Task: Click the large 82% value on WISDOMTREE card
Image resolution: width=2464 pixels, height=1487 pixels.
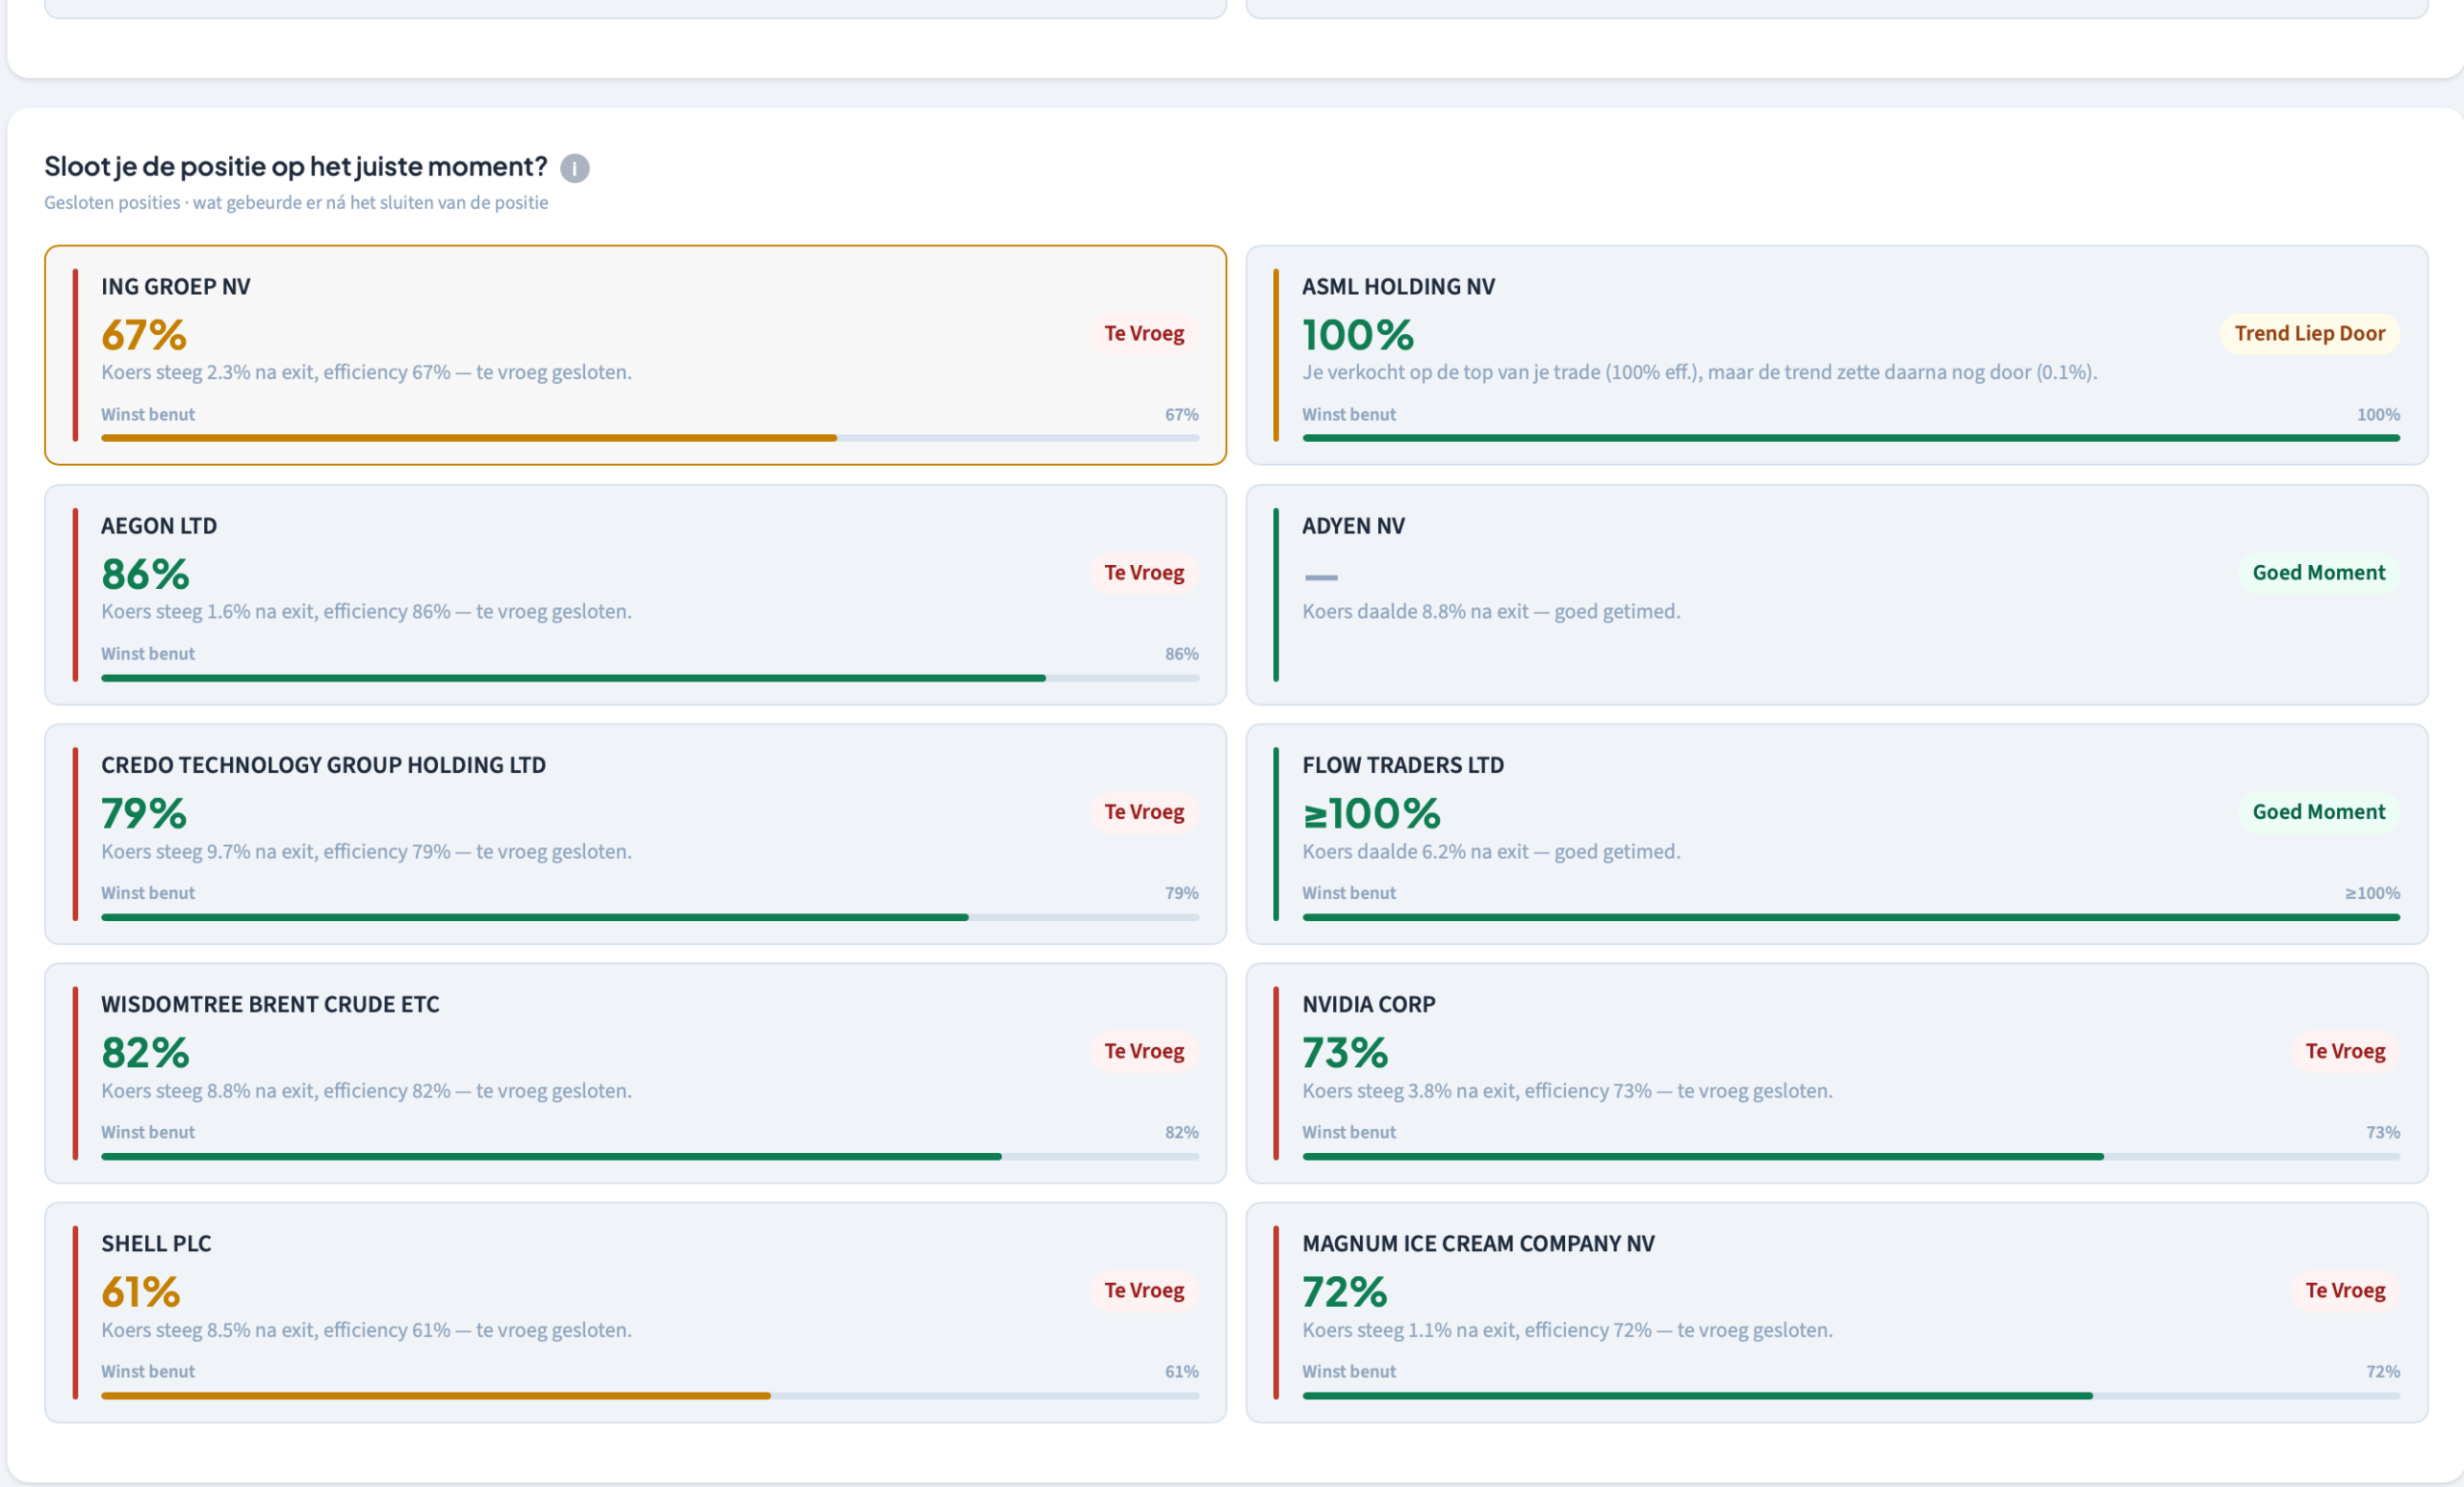Action: tap(145, 1051)
